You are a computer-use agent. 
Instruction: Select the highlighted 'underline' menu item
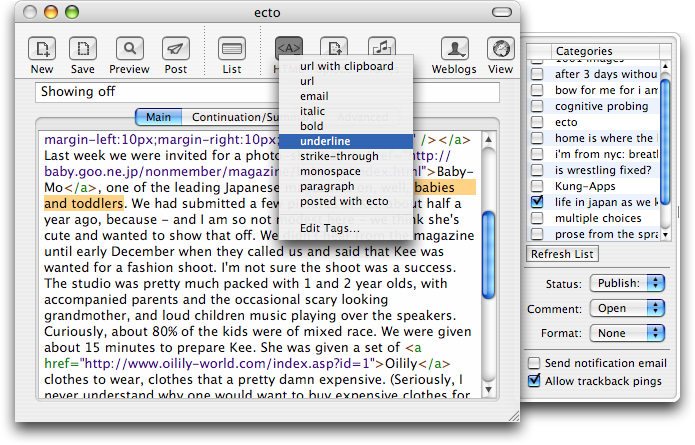point(346,141)
